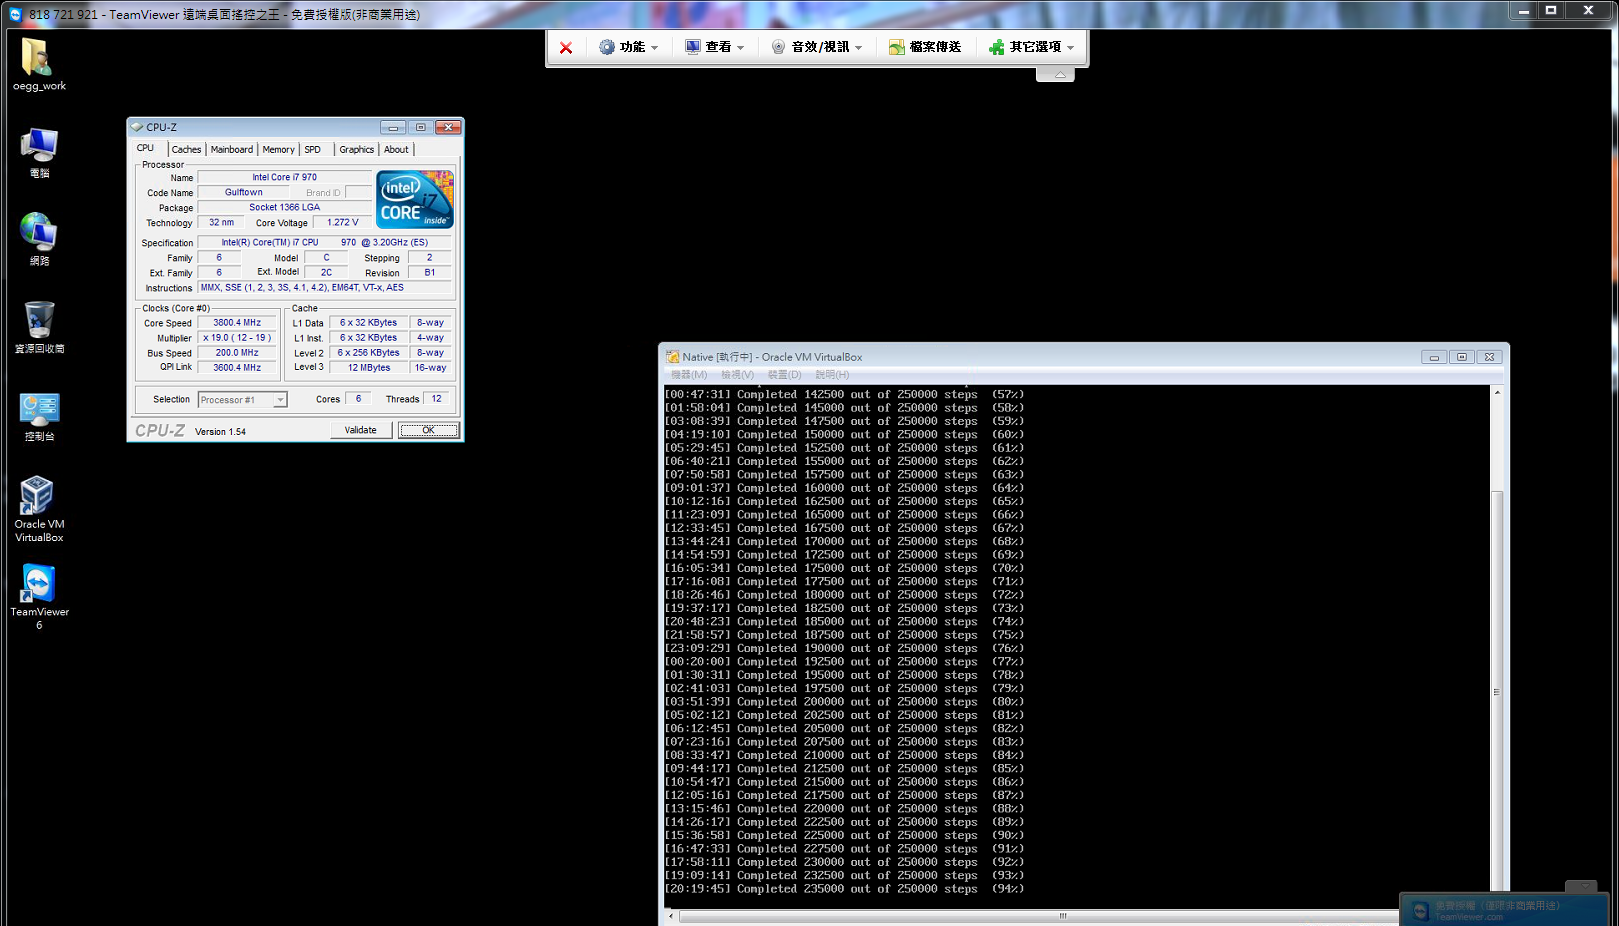Switch to the About tab
Viewport: 1619px width, 926px height.
click(x=397, y=150)
